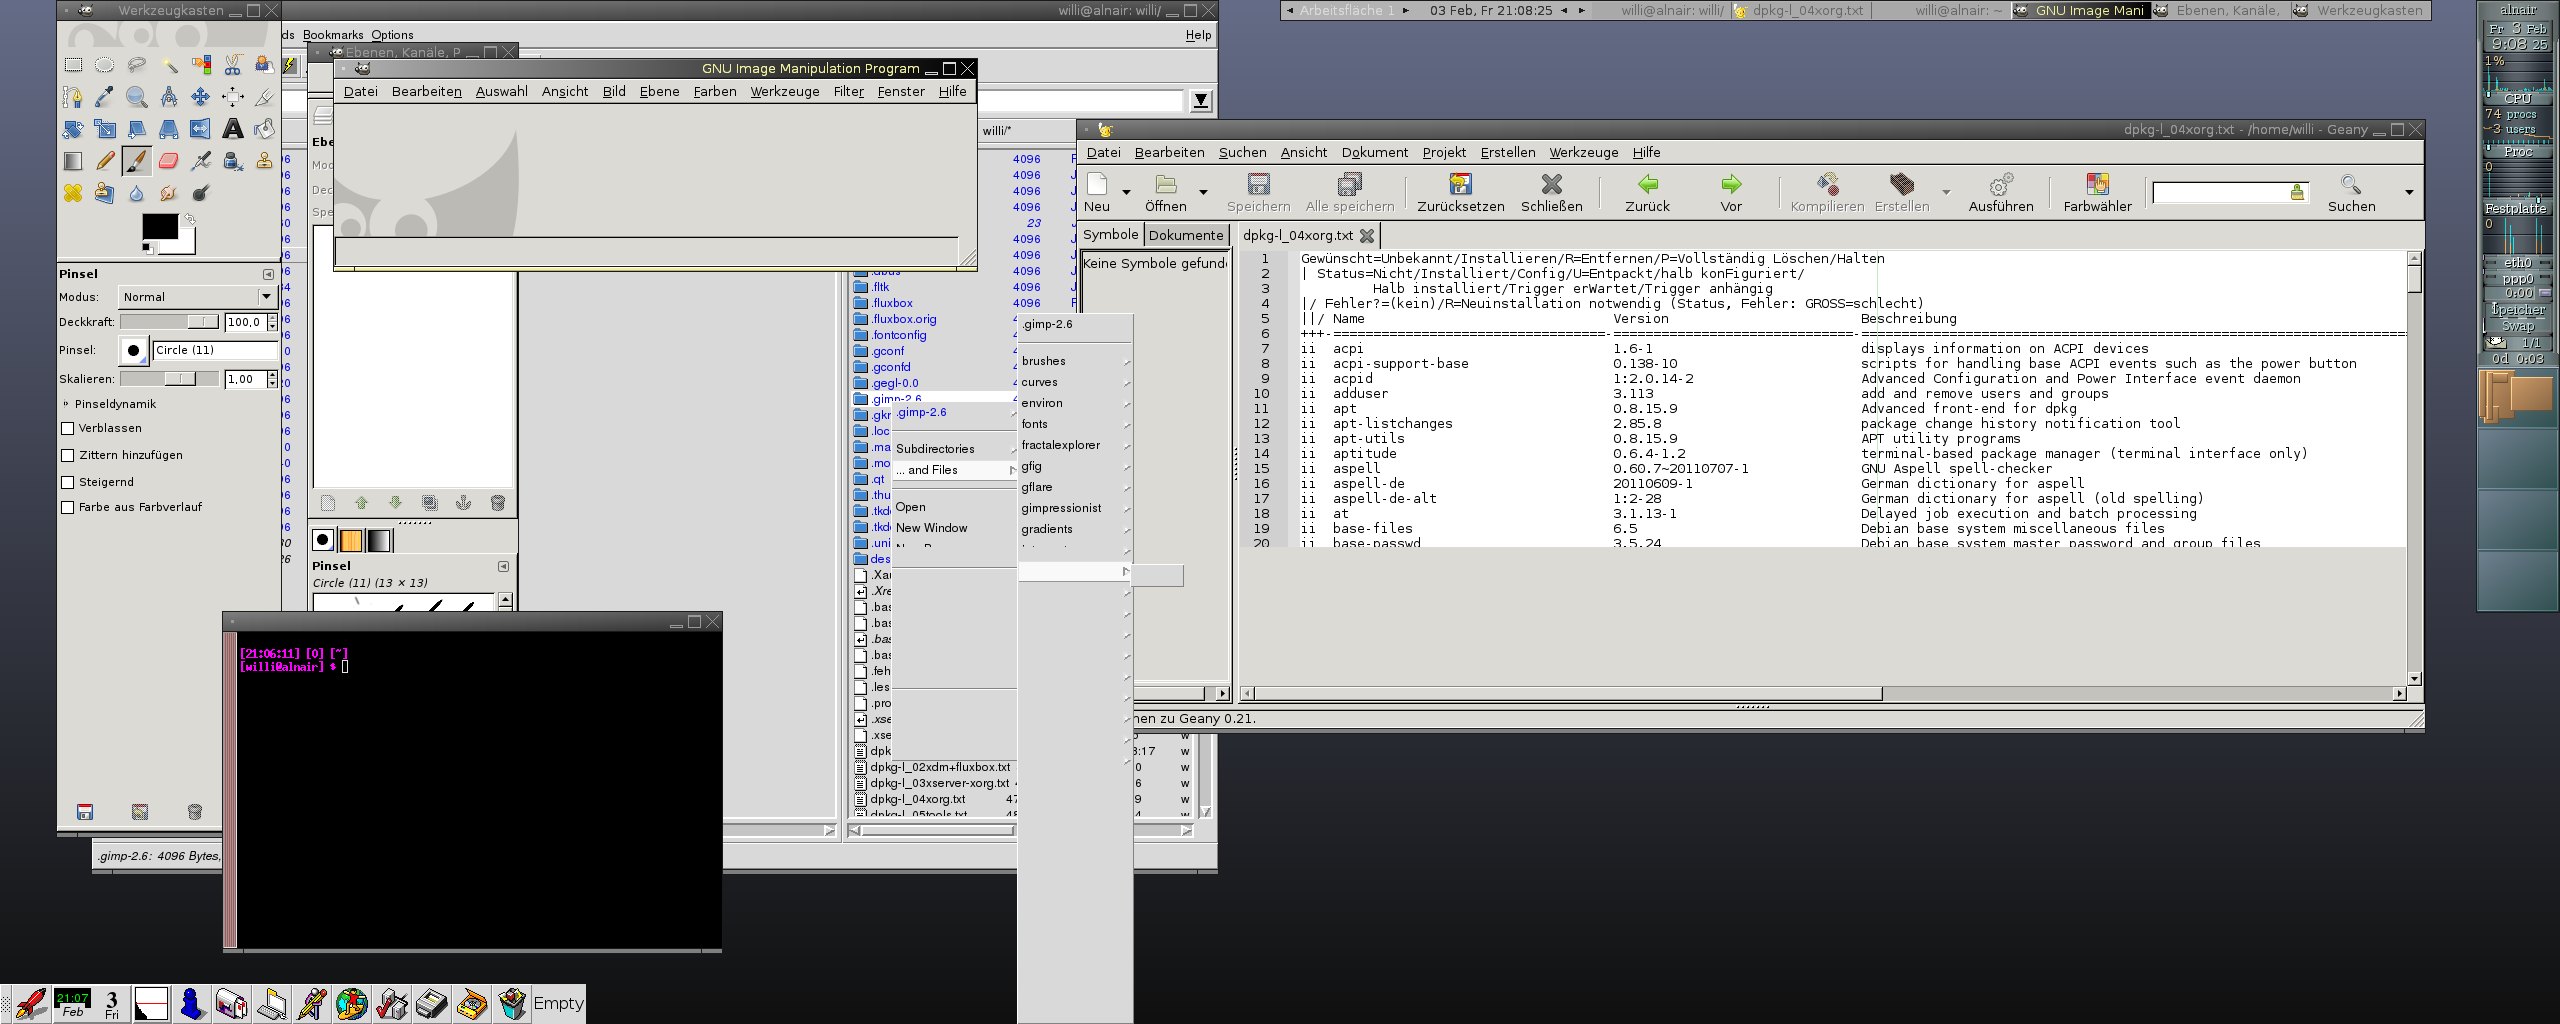Adjust the Deckkraft opacity slider

[169, 322]
